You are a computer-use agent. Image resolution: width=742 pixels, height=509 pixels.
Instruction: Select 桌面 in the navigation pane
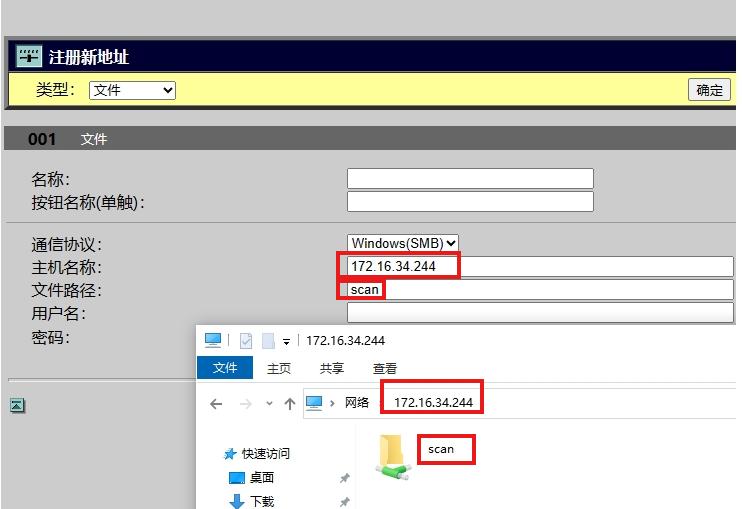251,478
